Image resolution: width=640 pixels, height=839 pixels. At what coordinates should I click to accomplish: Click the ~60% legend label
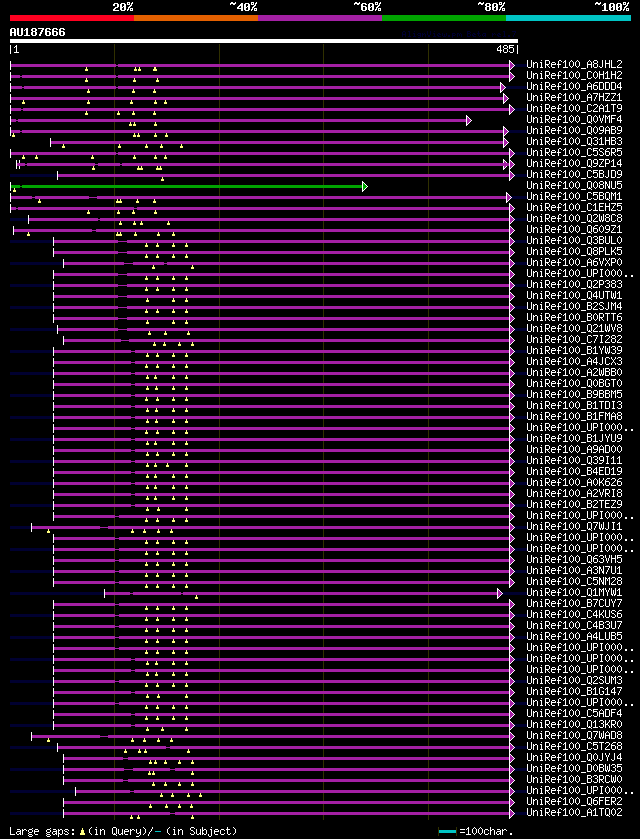(367, 7)
